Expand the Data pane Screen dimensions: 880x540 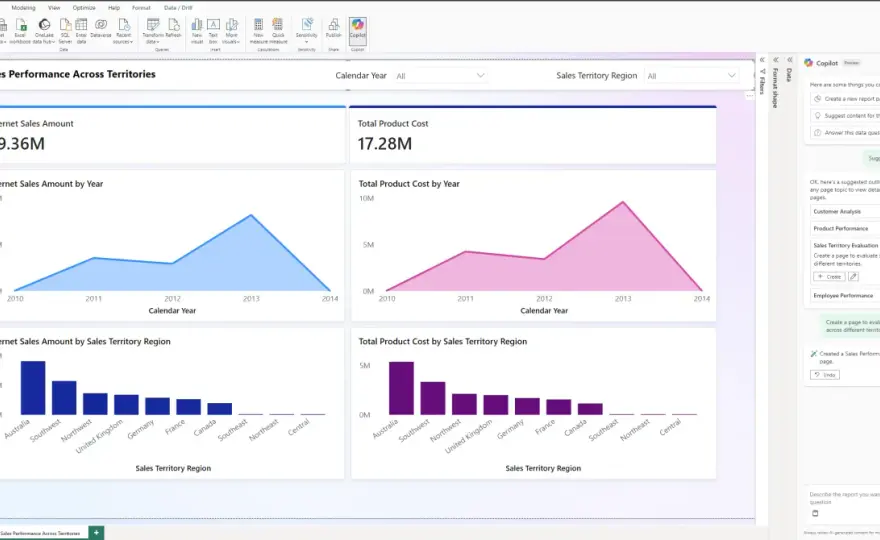pos(790,60)
